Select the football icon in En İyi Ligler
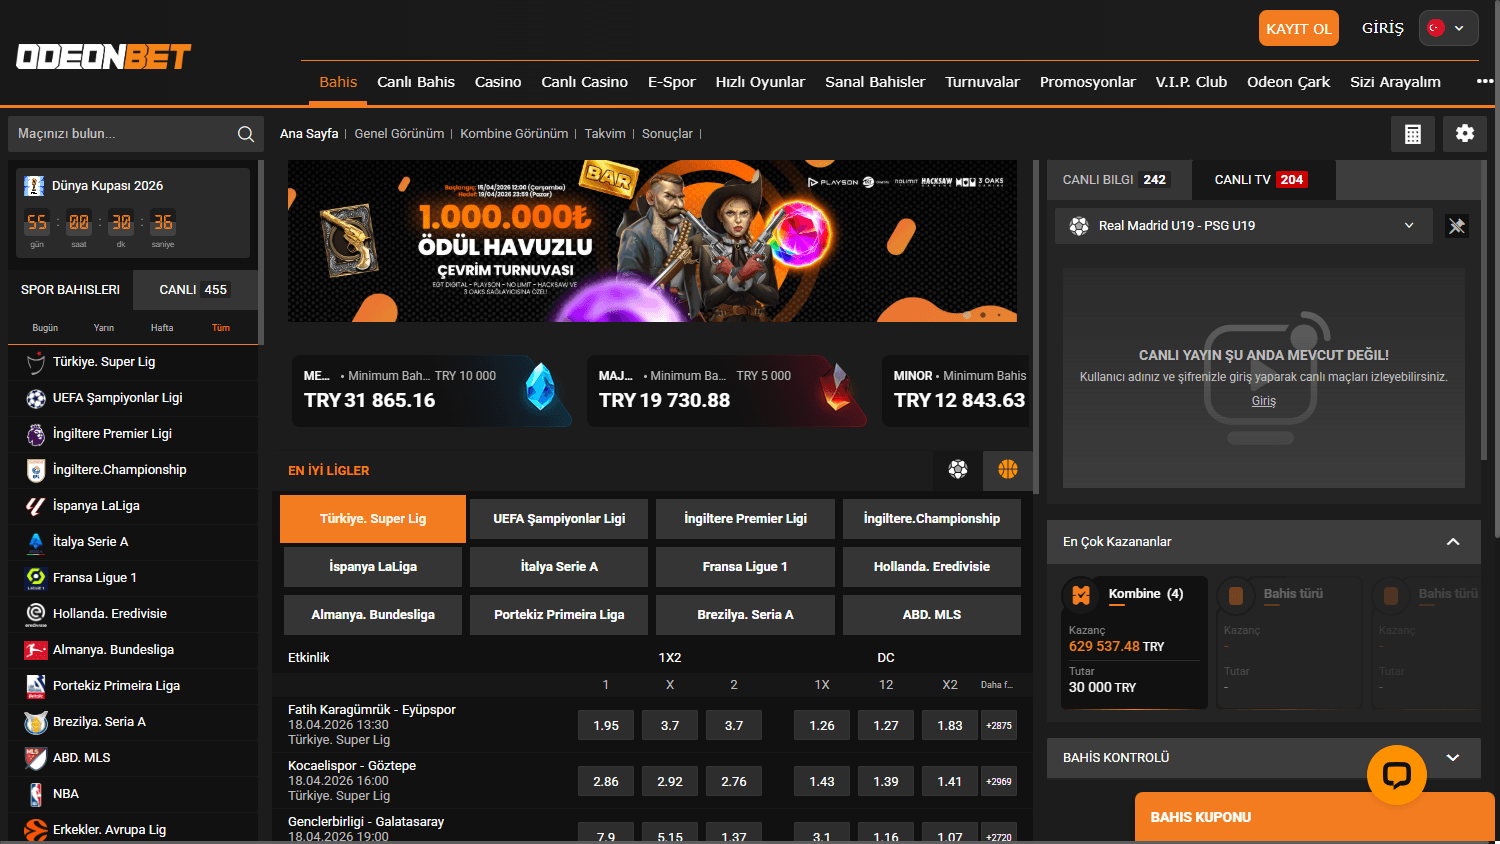 (958, 469)
